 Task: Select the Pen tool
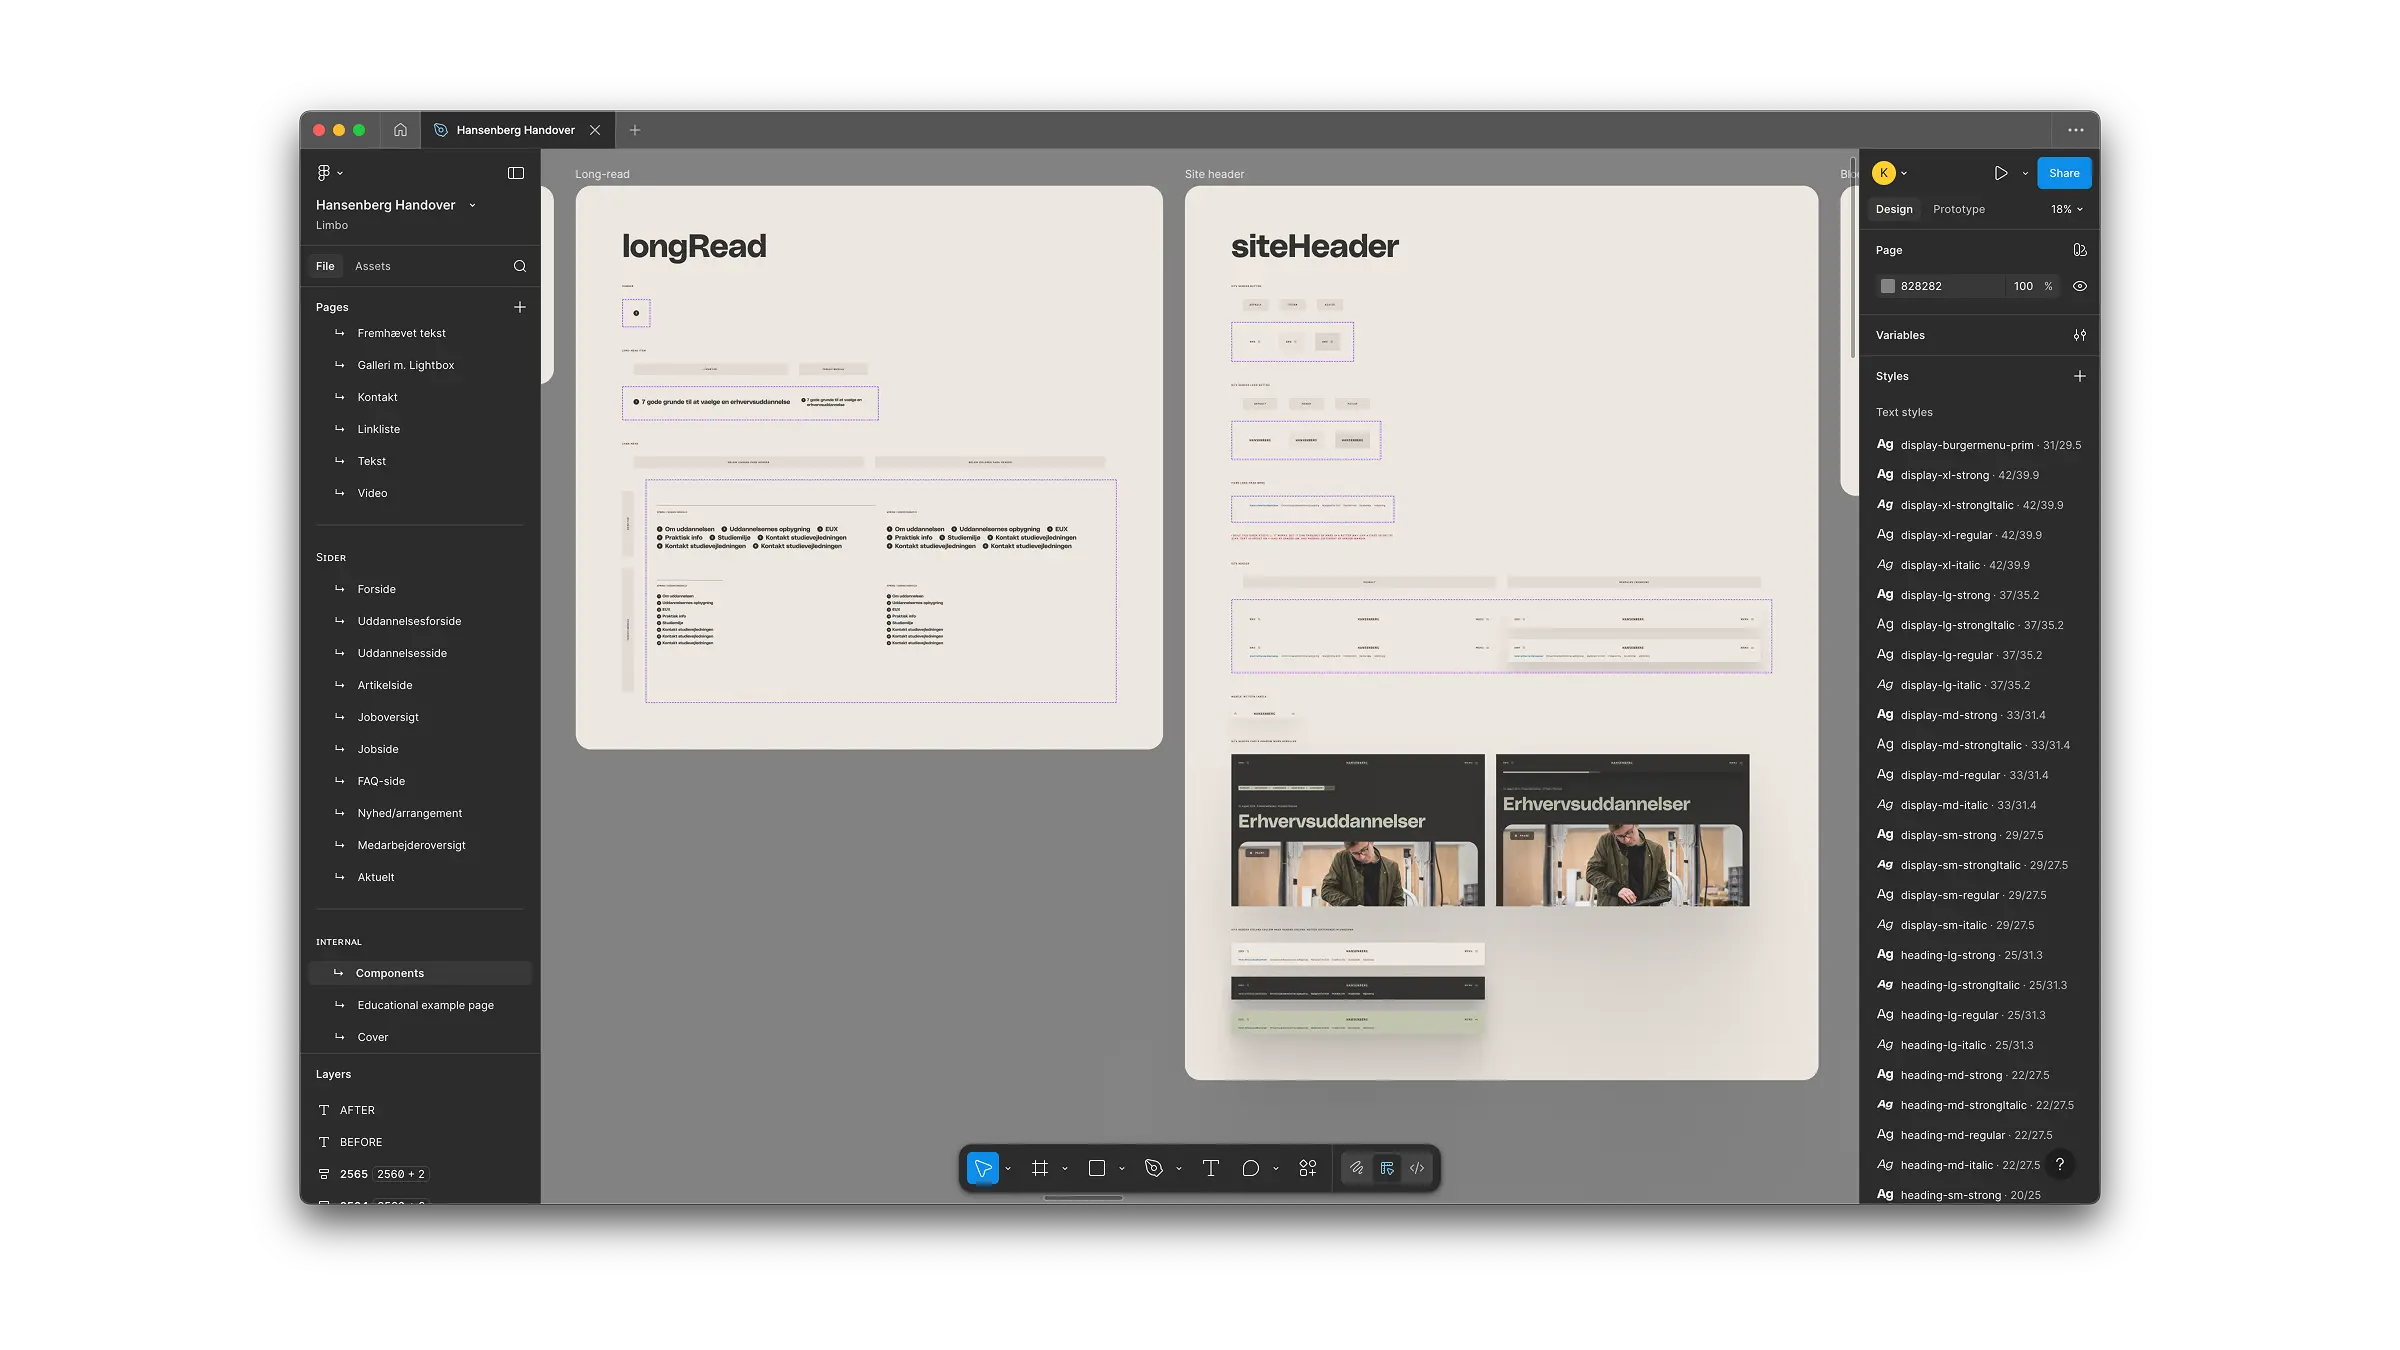(x=1153, y=1168)
